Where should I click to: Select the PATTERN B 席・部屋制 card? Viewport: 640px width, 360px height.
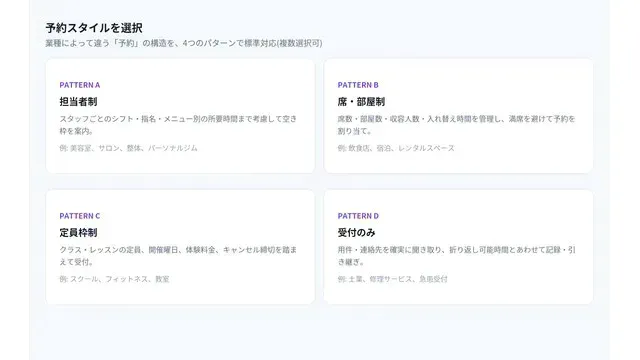tap(458, 116)
